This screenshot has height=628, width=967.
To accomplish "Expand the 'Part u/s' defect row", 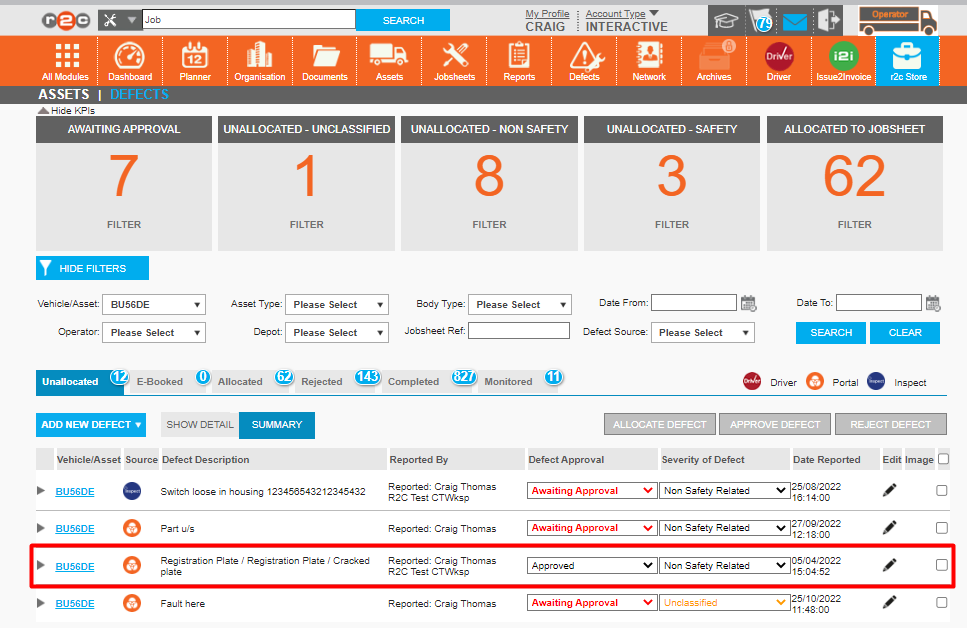I will point(40,528).
